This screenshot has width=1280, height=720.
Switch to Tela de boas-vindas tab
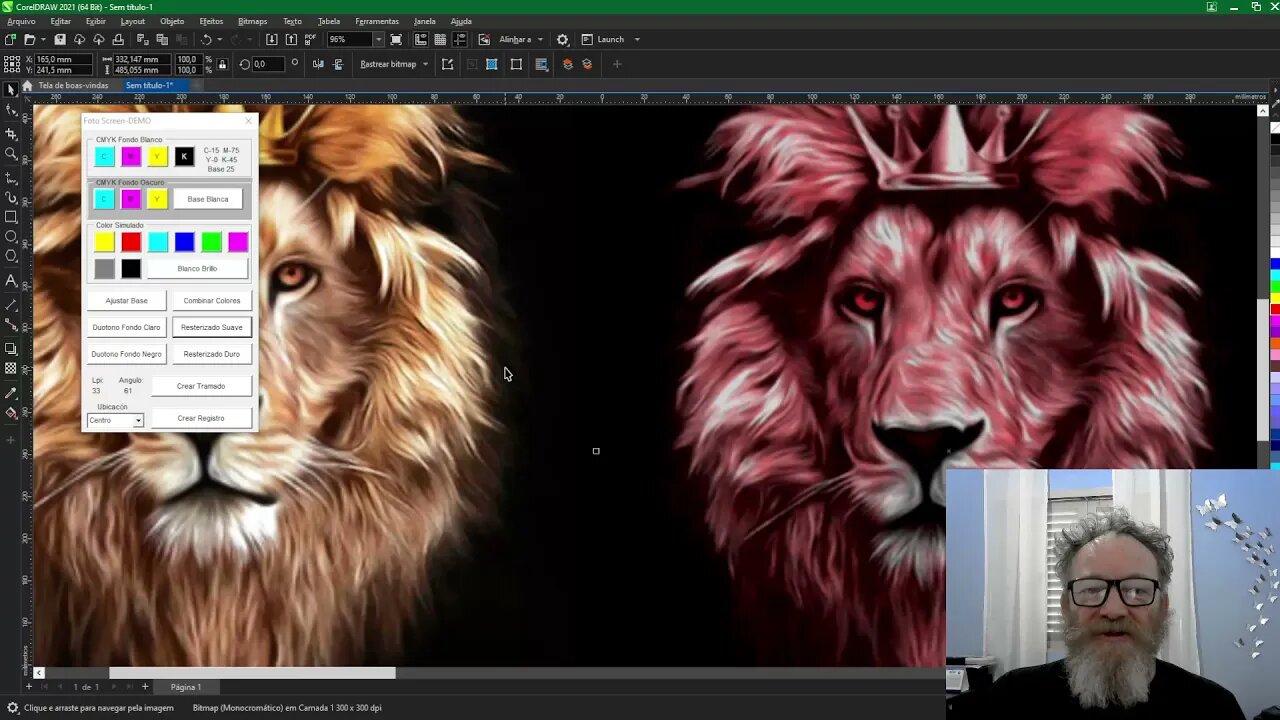click(x=72, y=86)
